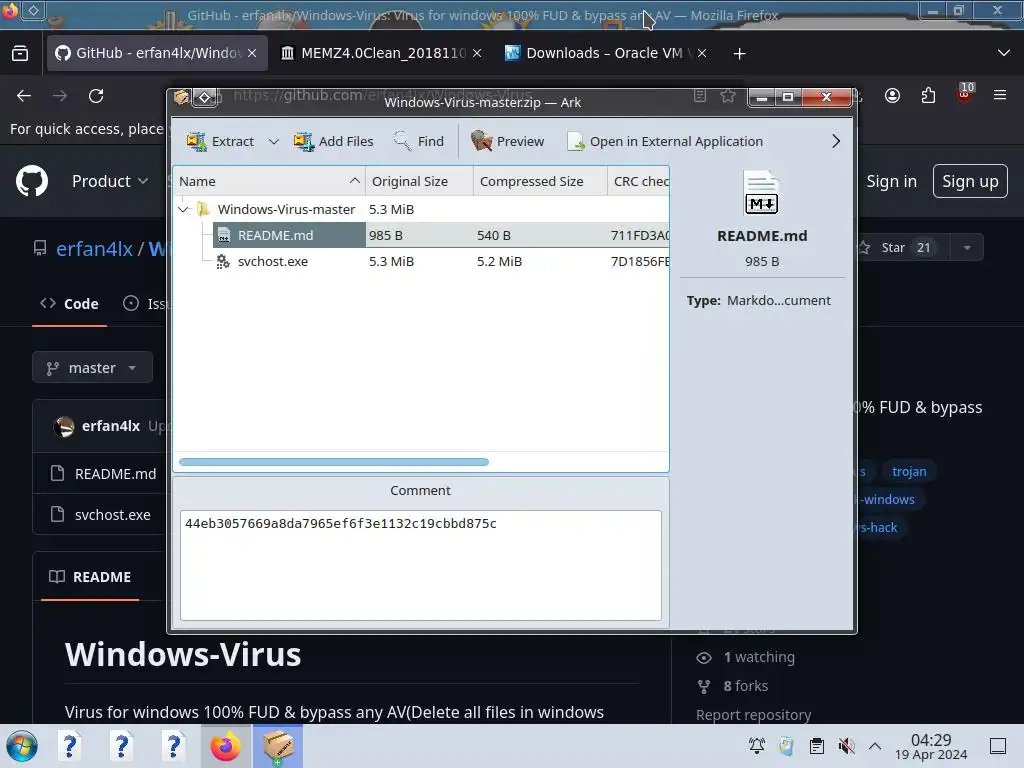Viewport: 1024px width, 768px height.
Task: Show more Ark toolbar actions chevron
Action: click(835, 142)
